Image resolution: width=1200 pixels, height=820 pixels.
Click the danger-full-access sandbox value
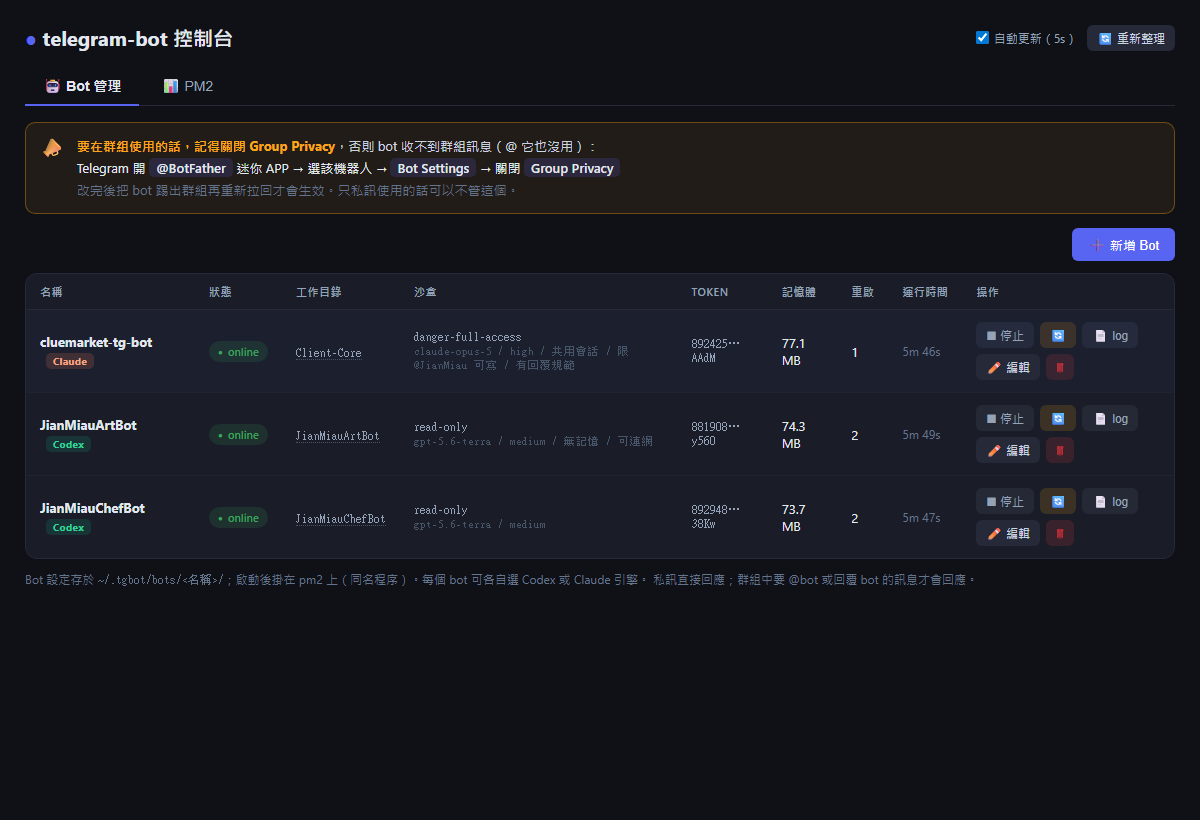pyautogui.click(x=467, y=337)
